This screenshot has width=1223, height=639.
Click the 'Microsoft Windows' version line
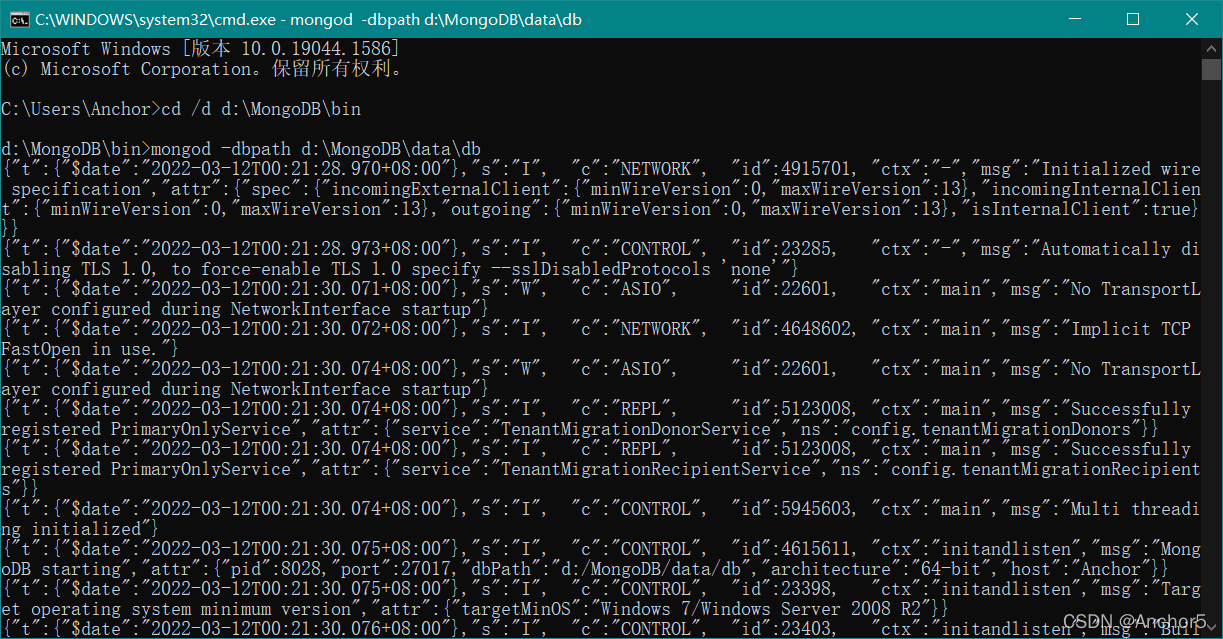tap(200, 49)
